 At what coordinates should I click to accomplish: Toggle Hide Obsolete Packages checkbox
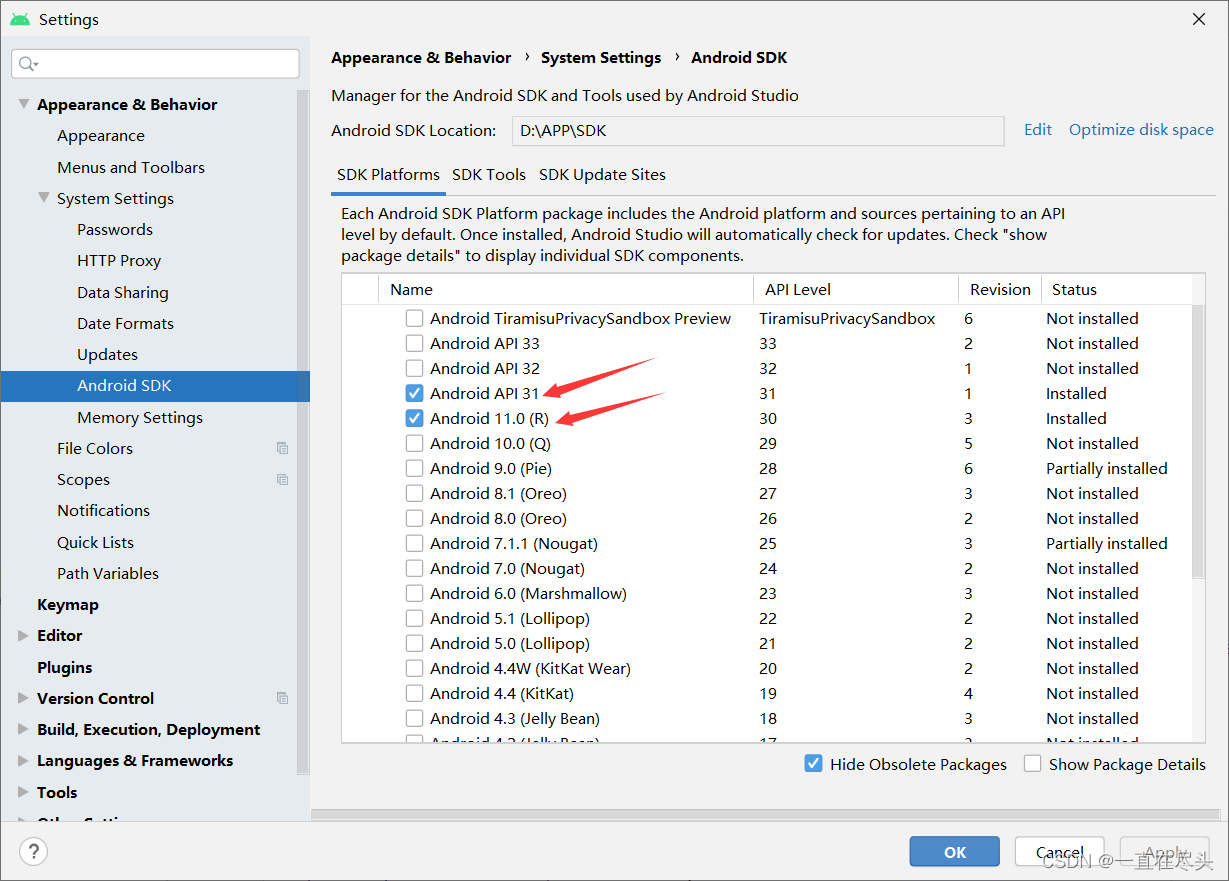tap(813, 764)
